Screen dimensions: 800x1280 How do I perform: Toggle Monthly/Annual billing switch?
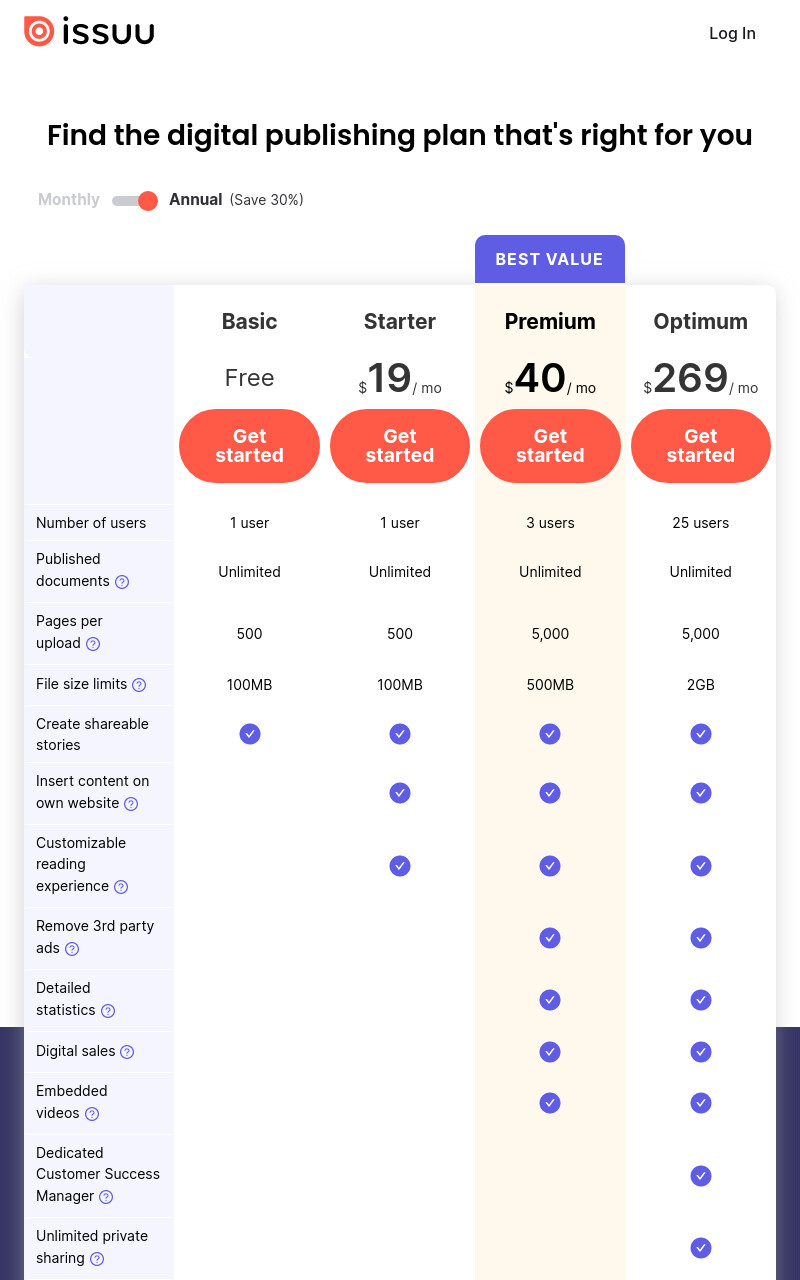135,200
